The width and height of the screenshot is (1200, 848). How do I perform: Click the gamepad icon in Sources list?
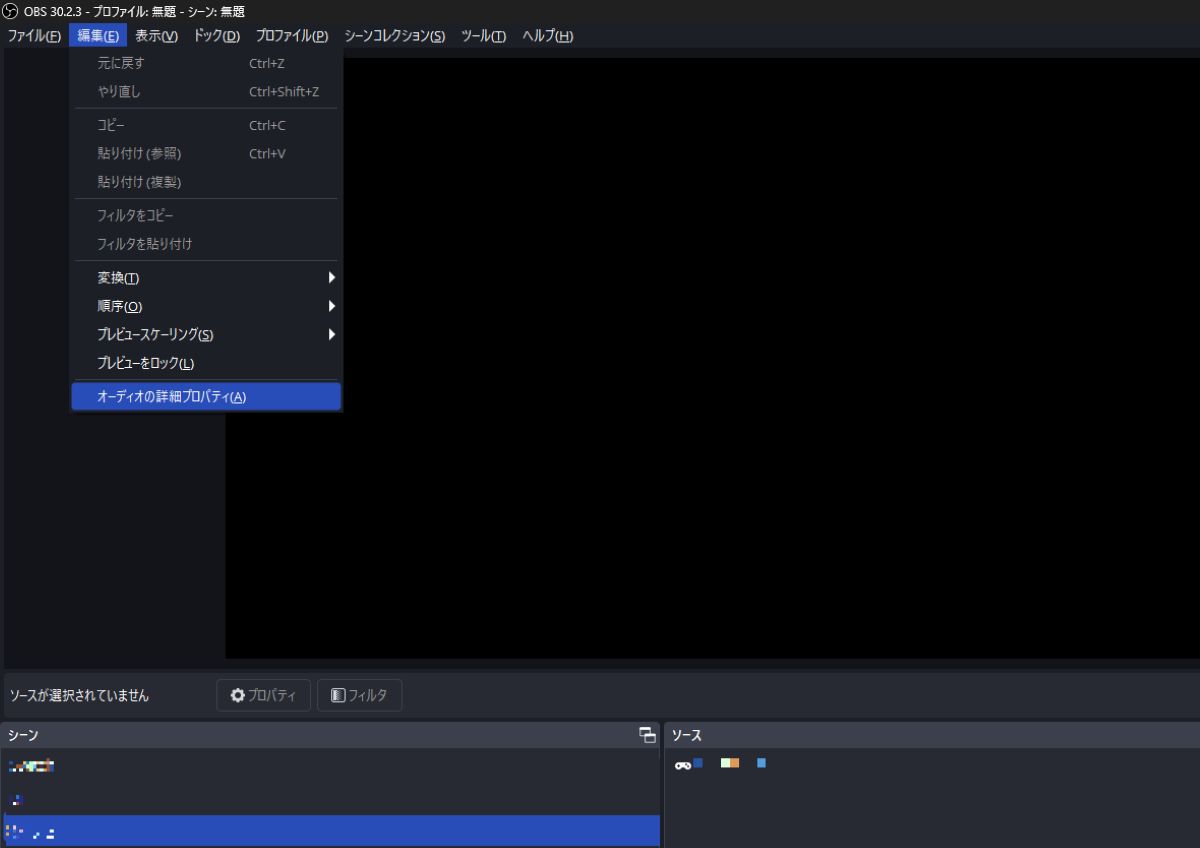682,764
